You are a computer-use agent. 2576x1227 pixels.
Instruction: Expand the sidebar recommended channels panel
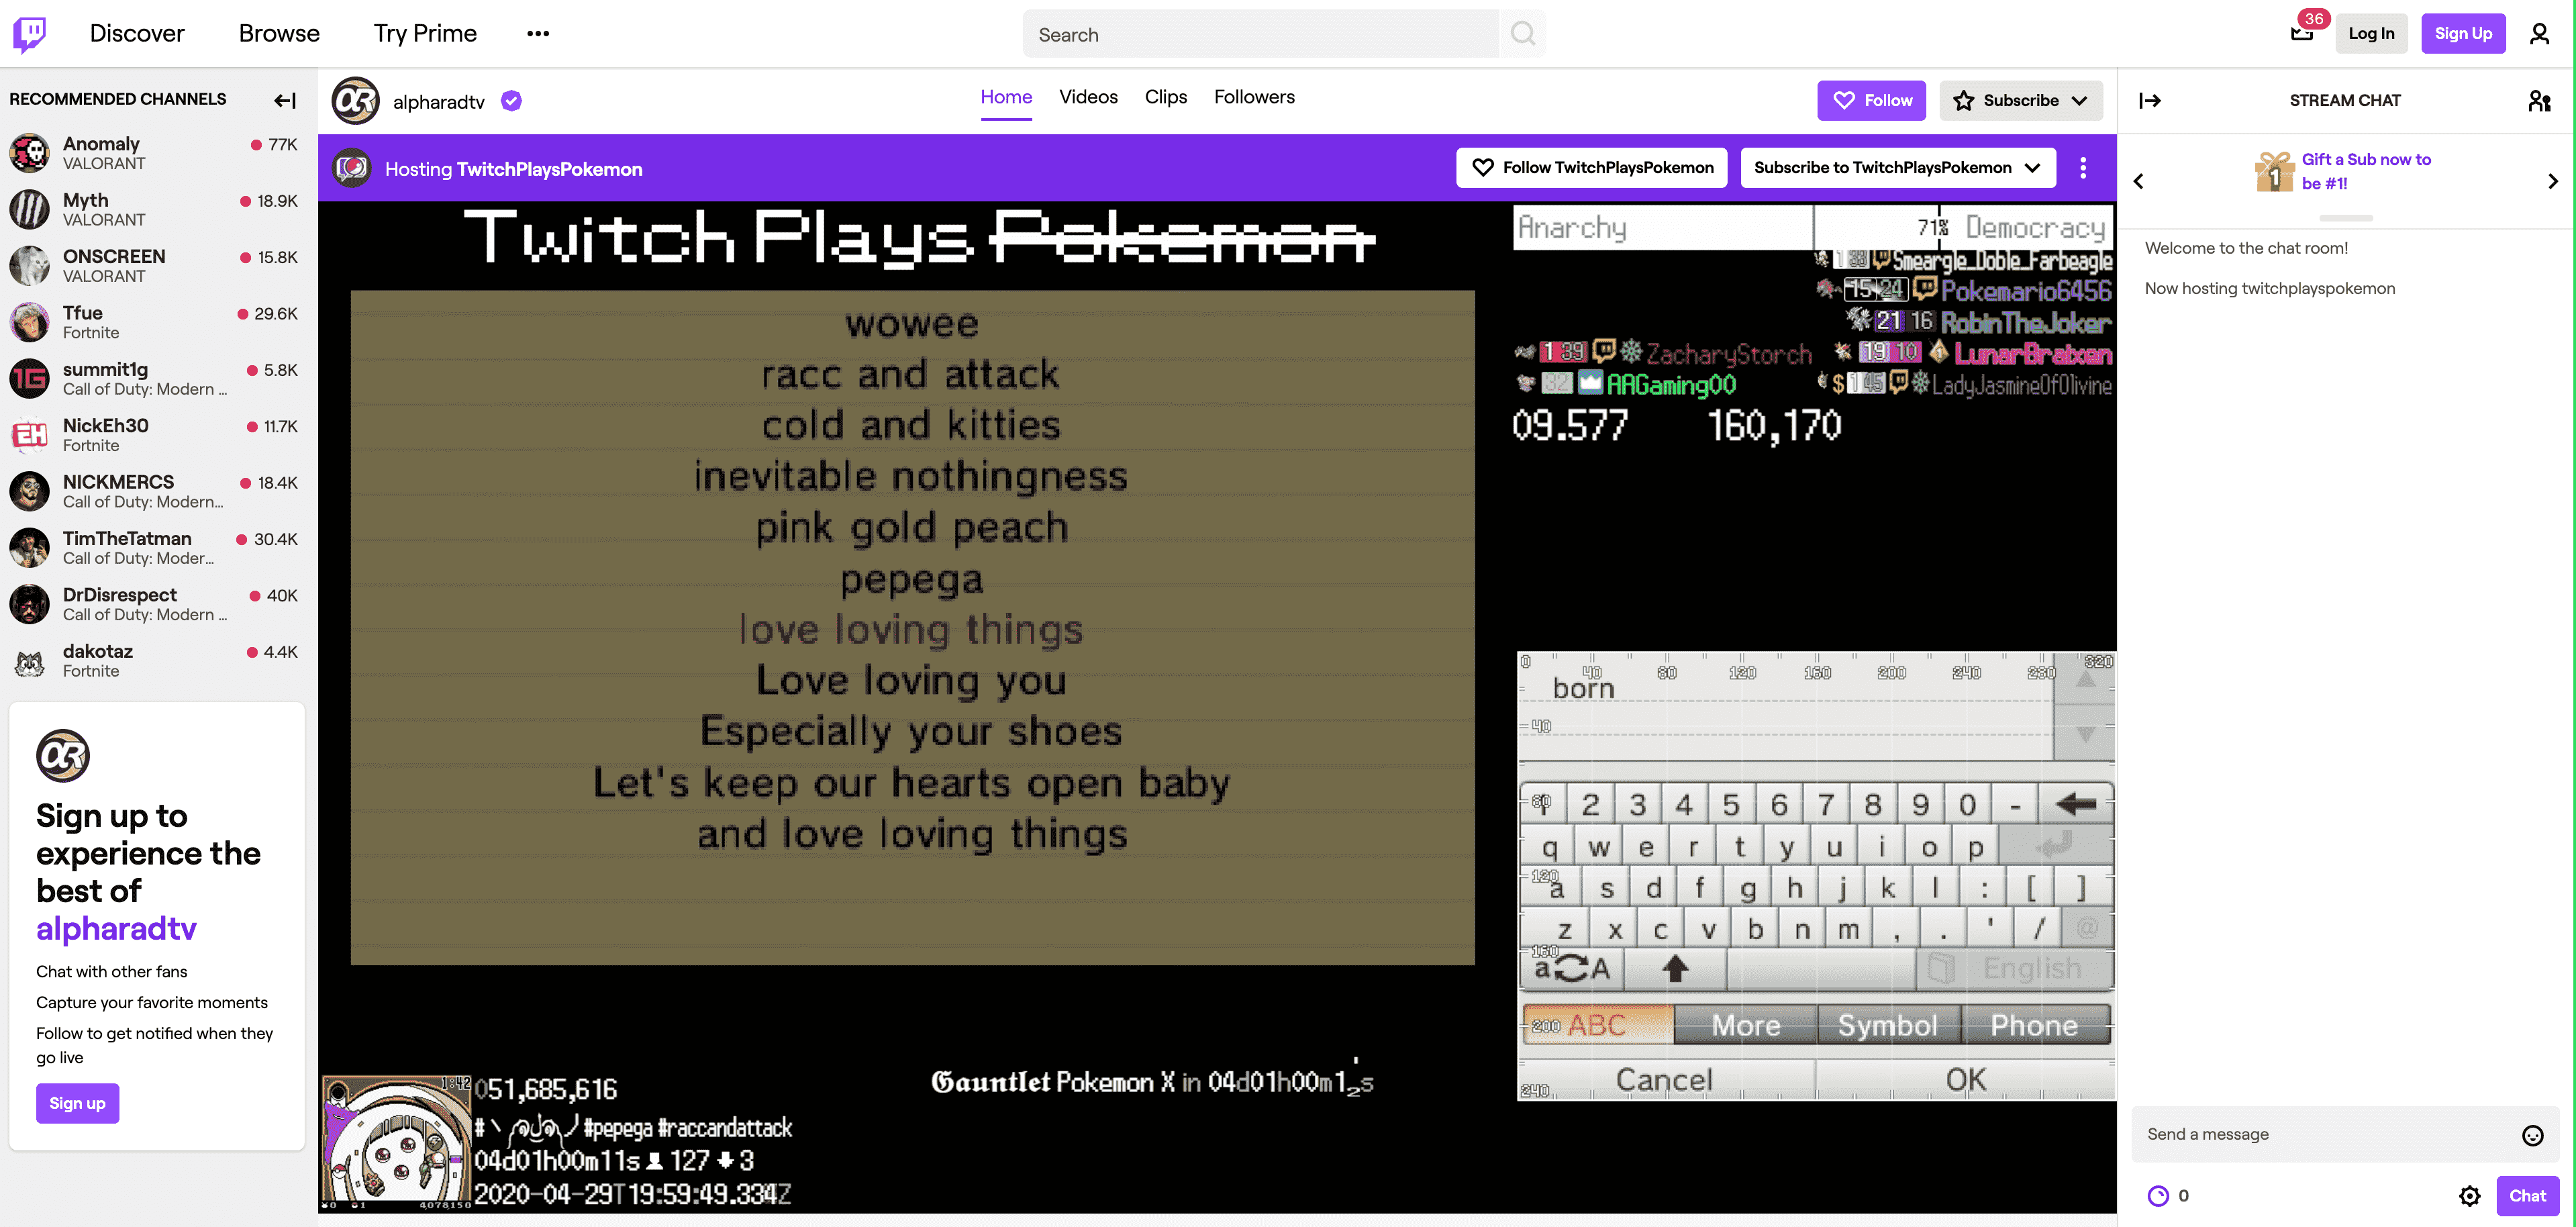click(x=286, y=99)
